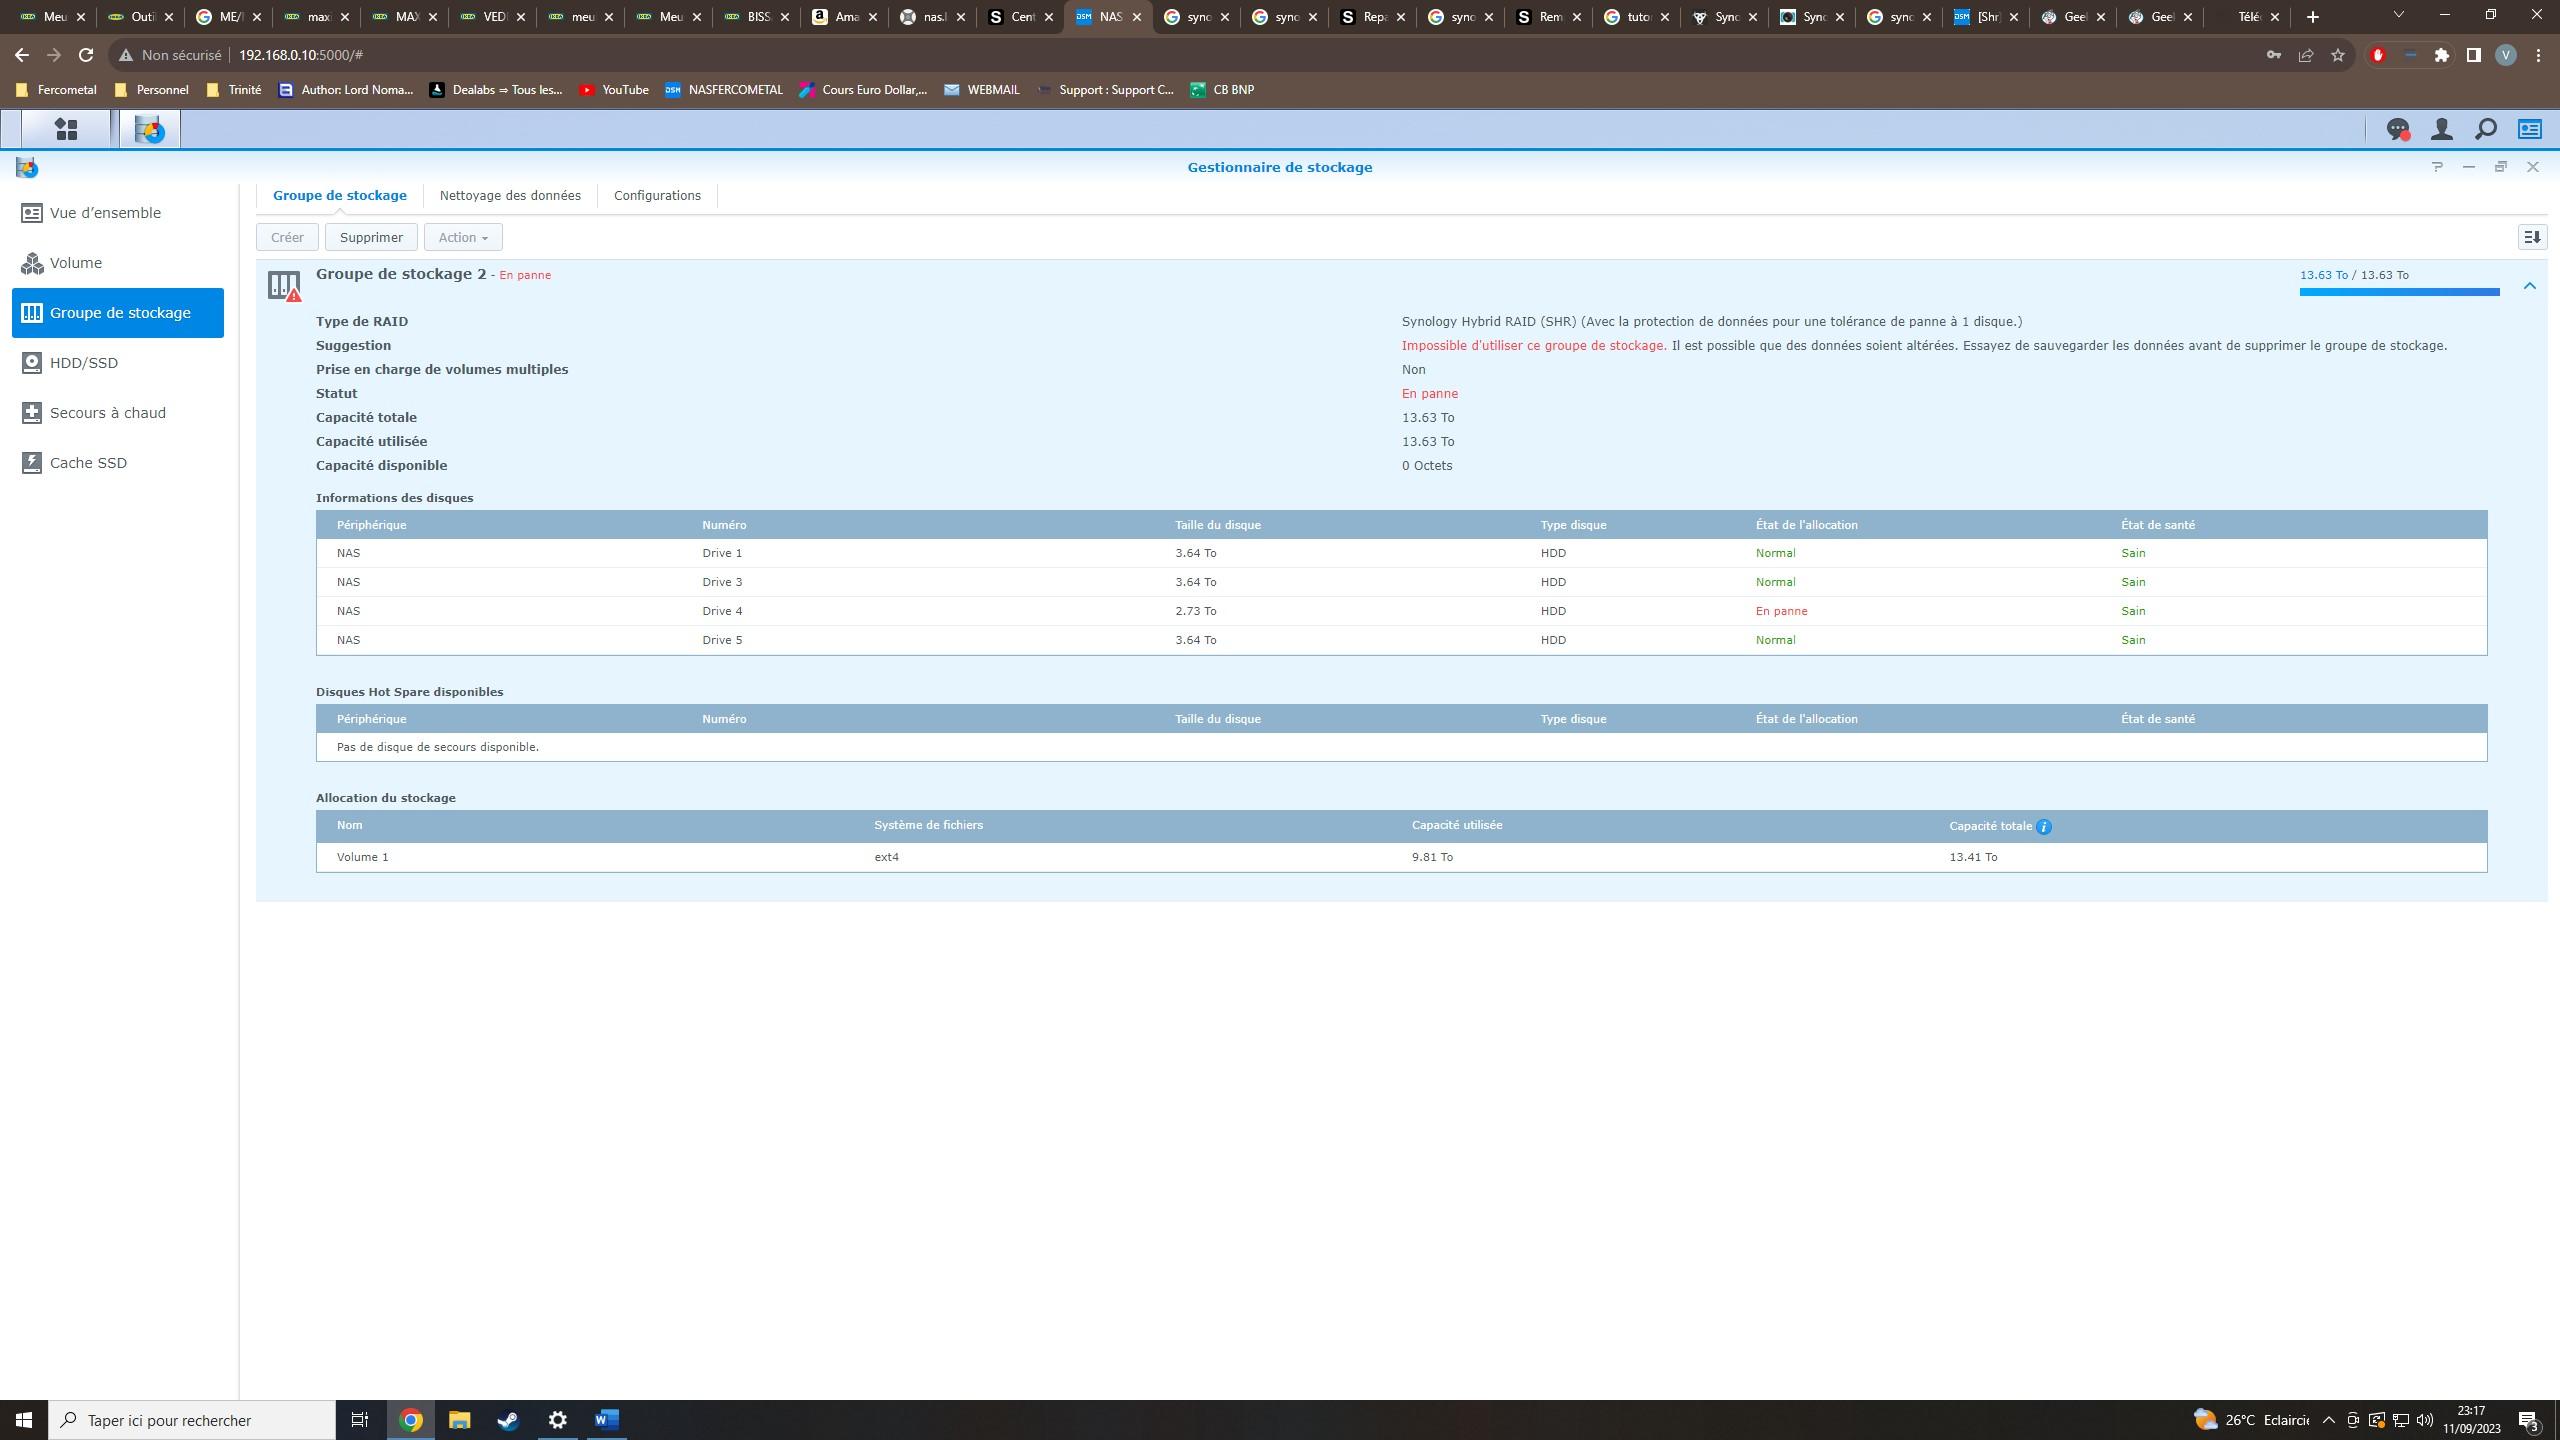Open the DSM user options icon
The image size is (2560, 1440).
point(2441,129)
